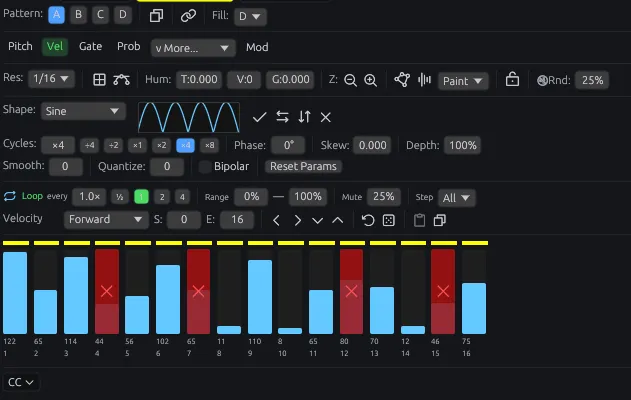
Task: Click the clipboard paste icon
Action: point(419,220)
